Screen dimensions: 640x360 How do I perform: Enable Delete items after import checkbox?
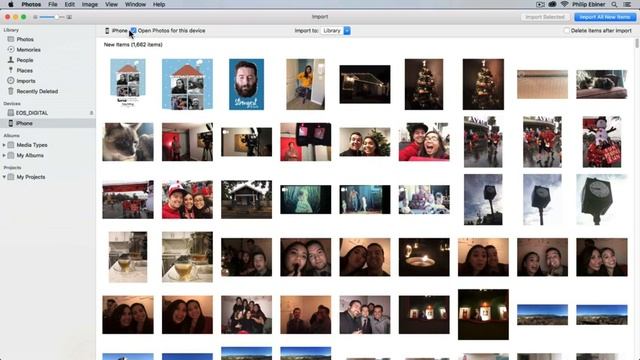coord(566,31)
